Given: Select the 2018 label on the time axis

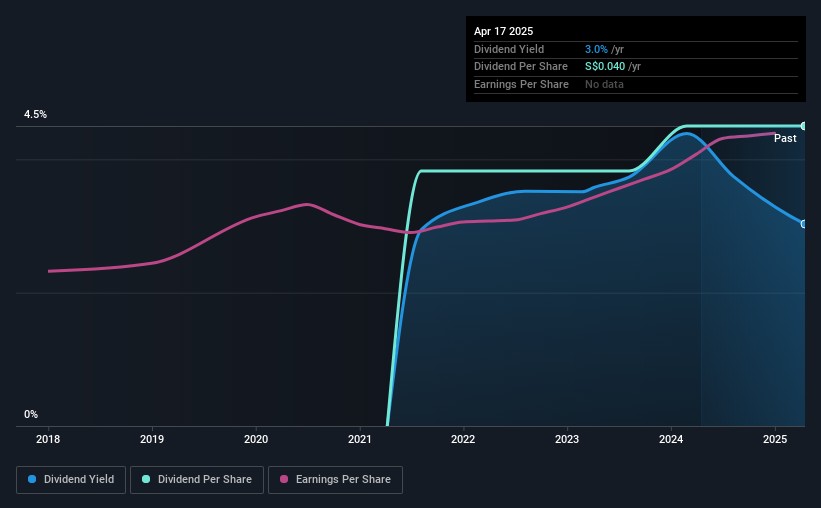Looking at the screenshot, I should pos(48,438).
